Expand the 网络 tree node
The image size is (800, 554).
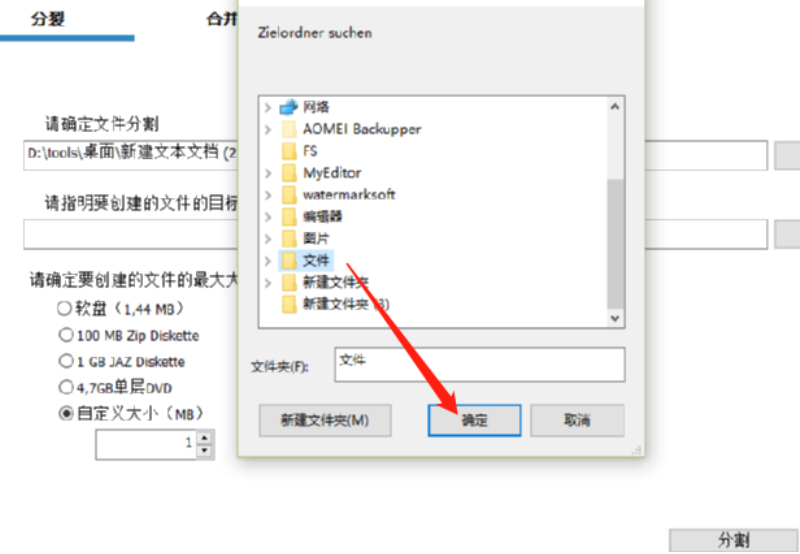[x=268, y=108]
